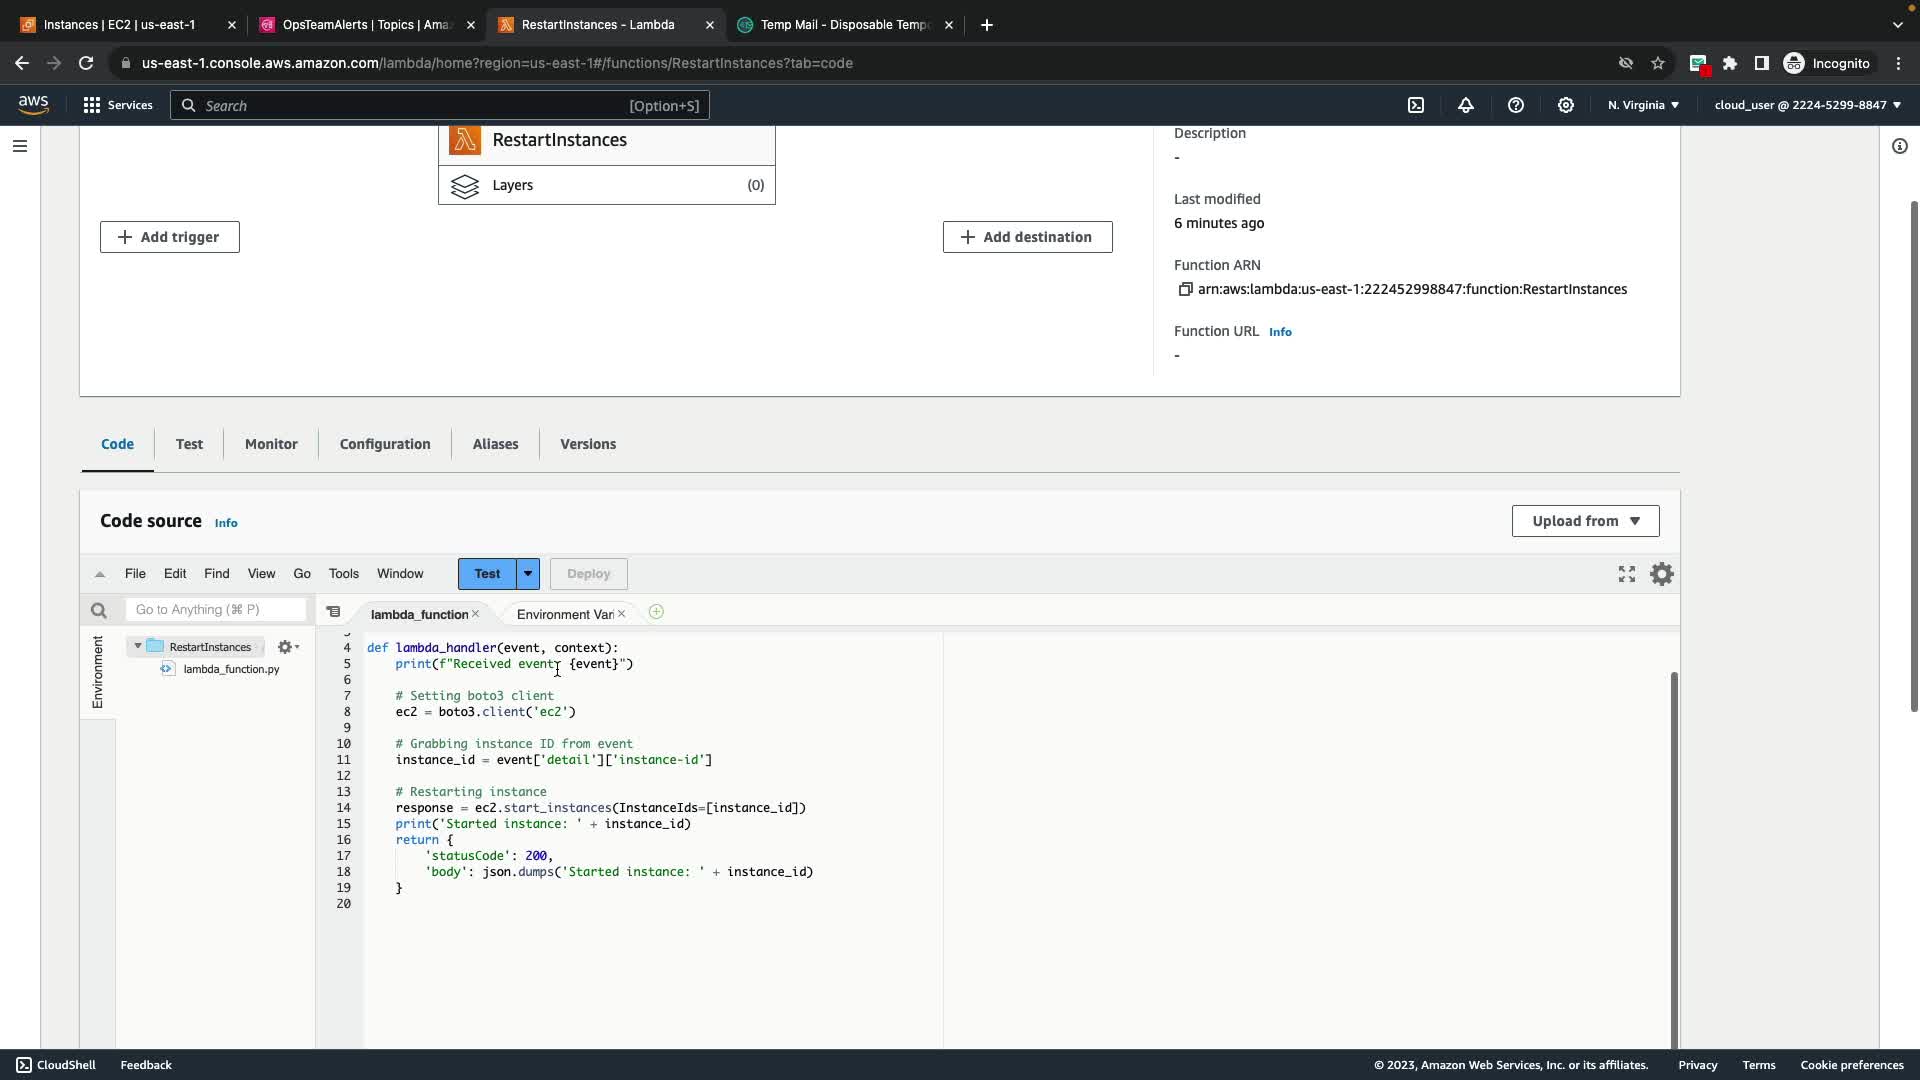Open the N. Virginia region selector
Image resolution: width=1920 pixels, height=1080 pixels.
[x=1643, y=105]
